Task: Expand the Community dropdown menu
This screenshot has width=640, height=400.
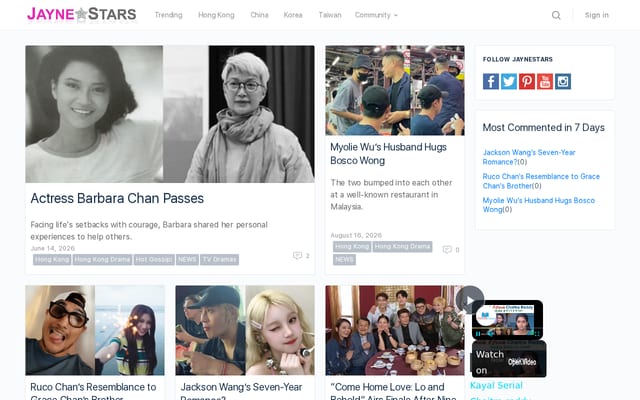Action: (x=376, y=15)
